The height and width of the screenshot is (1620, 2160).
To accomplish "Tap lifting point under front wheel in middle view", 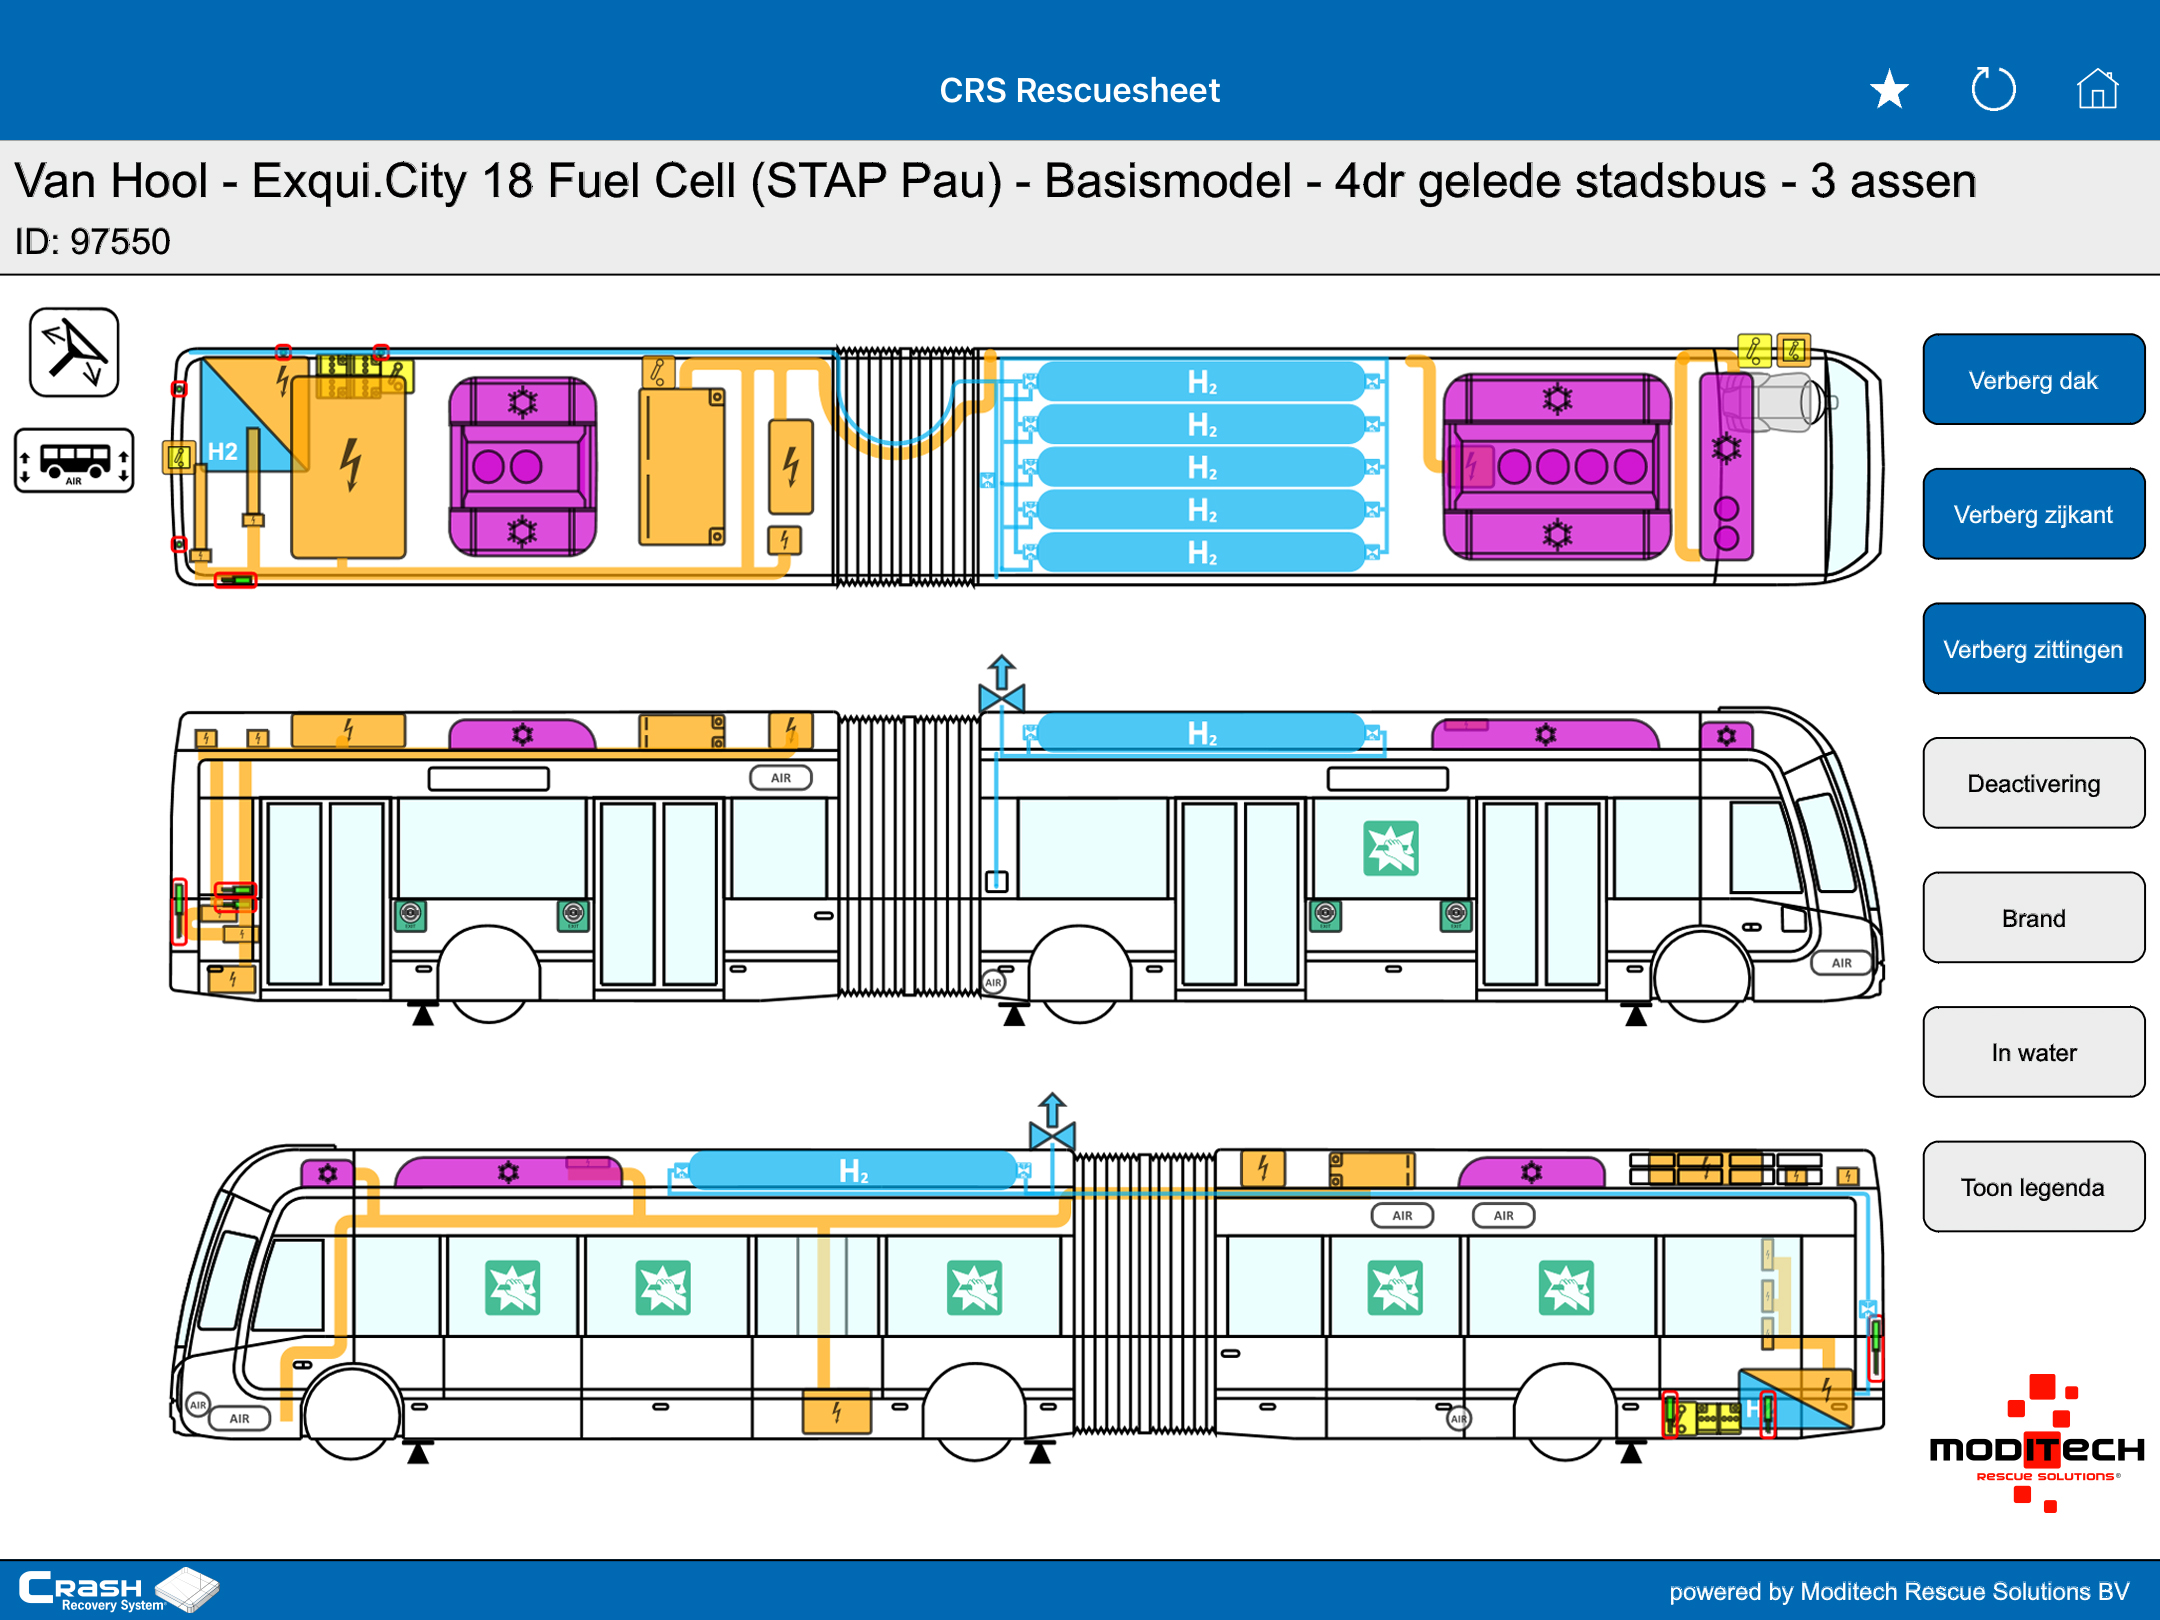I will click(1636, 1015).
